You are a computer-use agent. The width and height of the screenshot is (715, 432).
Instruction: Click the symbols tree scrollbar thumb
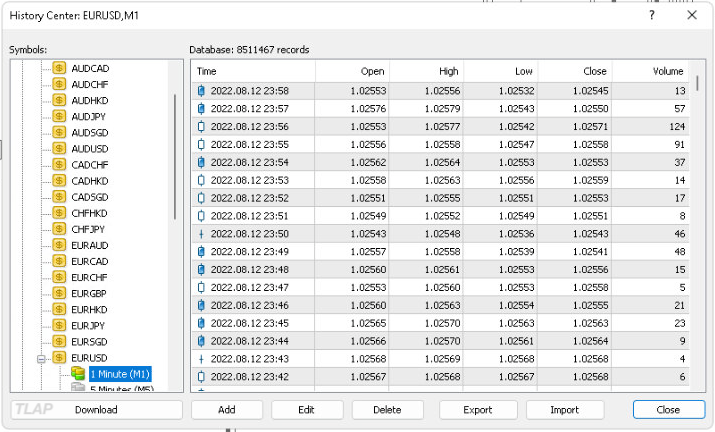[x=175, y=157]
